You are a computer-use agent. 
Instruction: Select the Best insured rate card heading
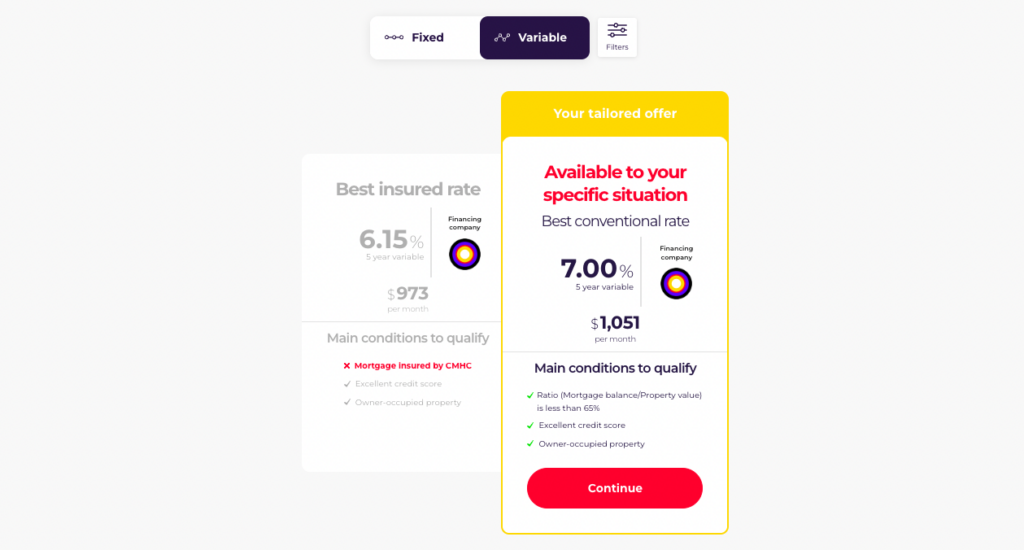[408, 189]
